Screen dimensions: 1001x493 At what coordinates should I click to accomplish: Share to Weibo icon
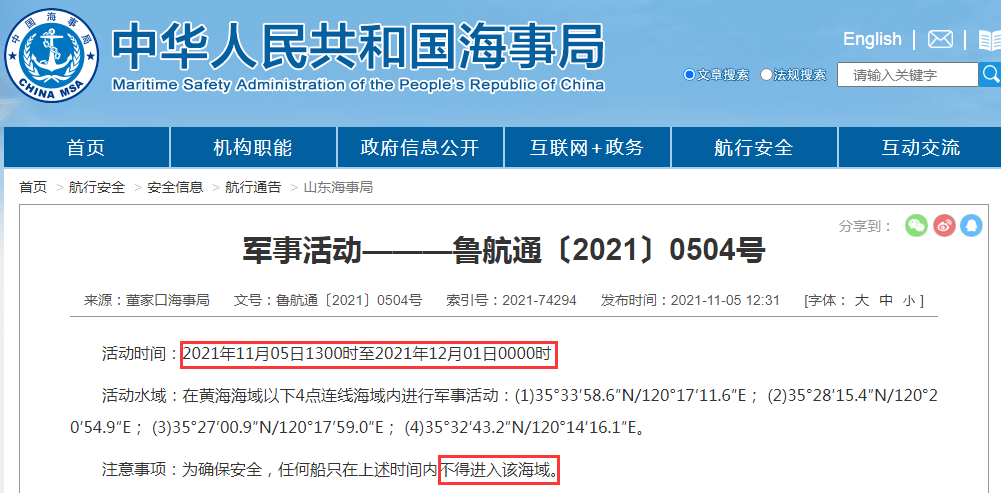(944, 225)
